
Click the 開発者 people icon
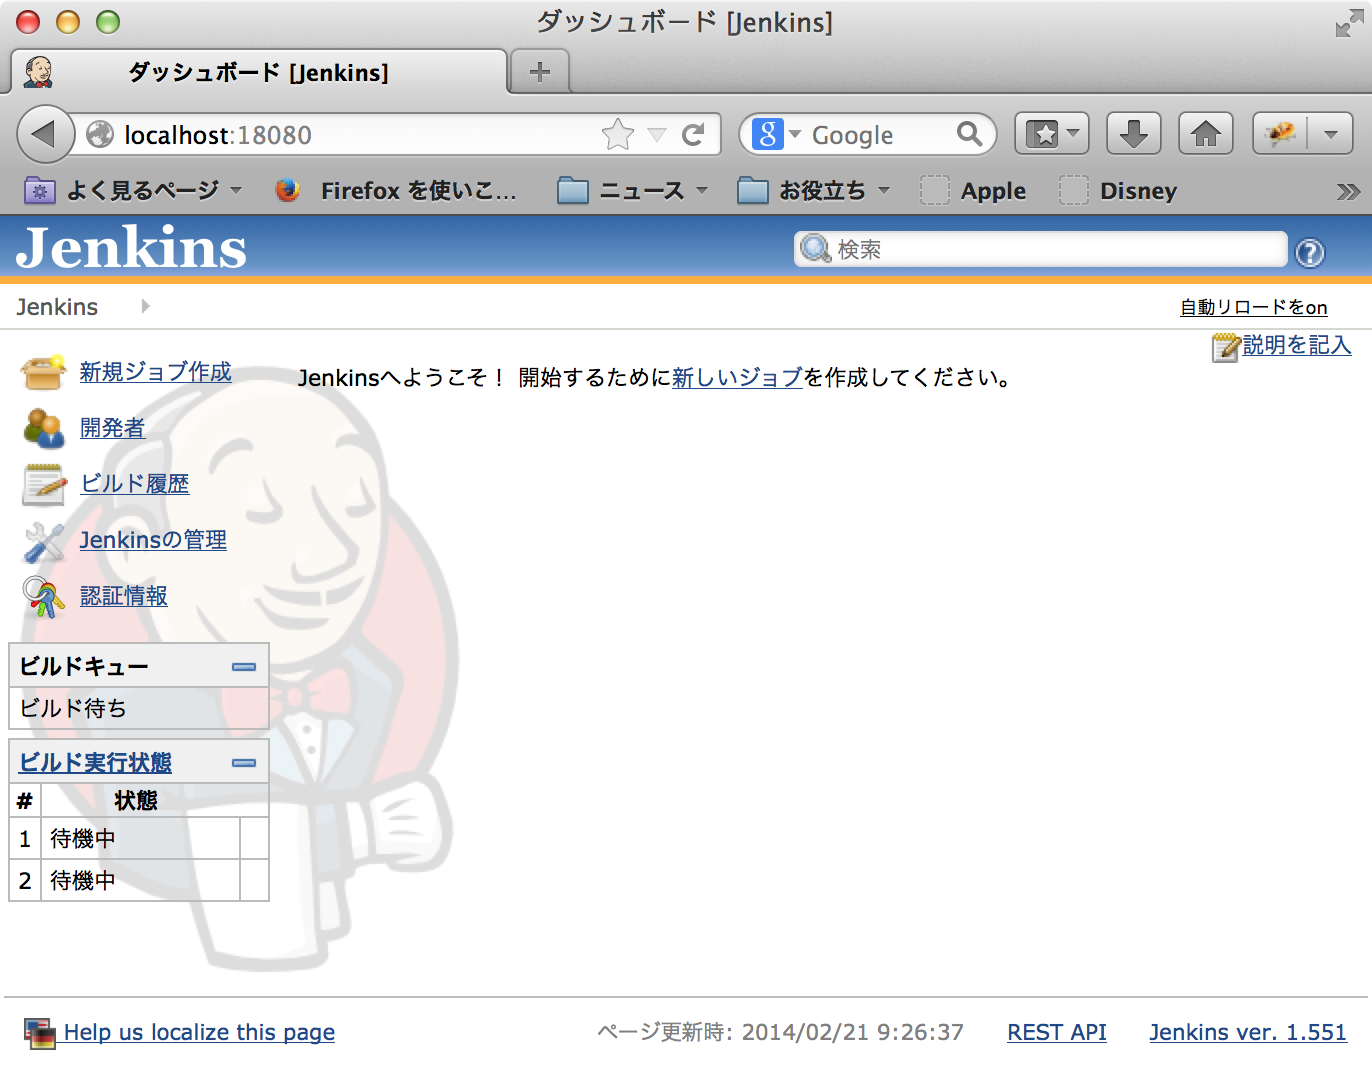tap(44, 429)
